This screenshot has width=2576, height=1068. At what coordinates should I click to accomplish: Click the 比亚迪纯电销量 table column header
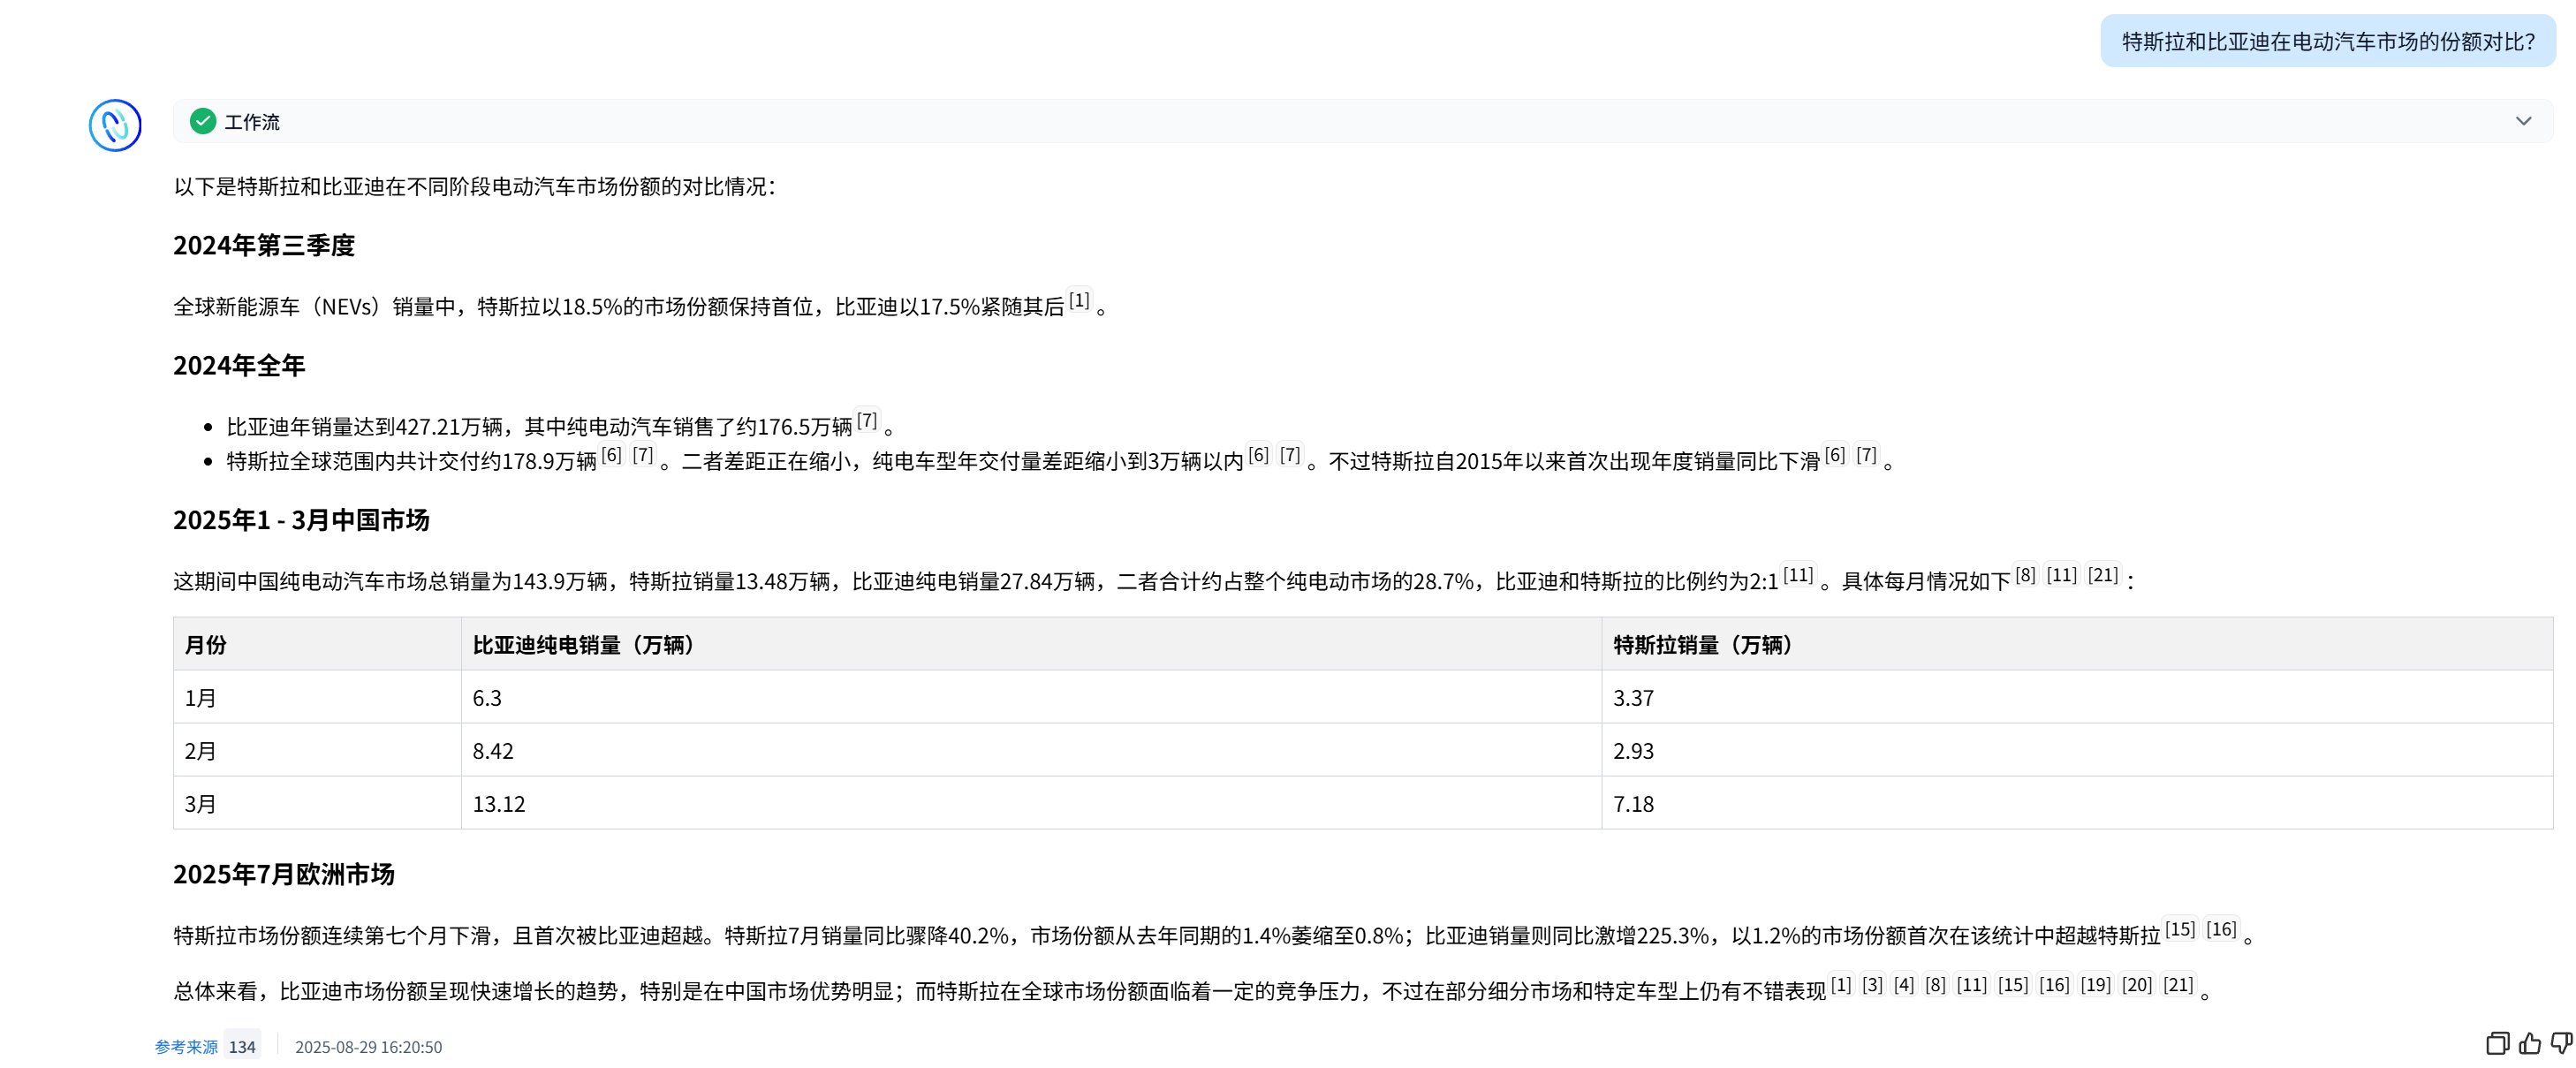click(x=583, y=645)
